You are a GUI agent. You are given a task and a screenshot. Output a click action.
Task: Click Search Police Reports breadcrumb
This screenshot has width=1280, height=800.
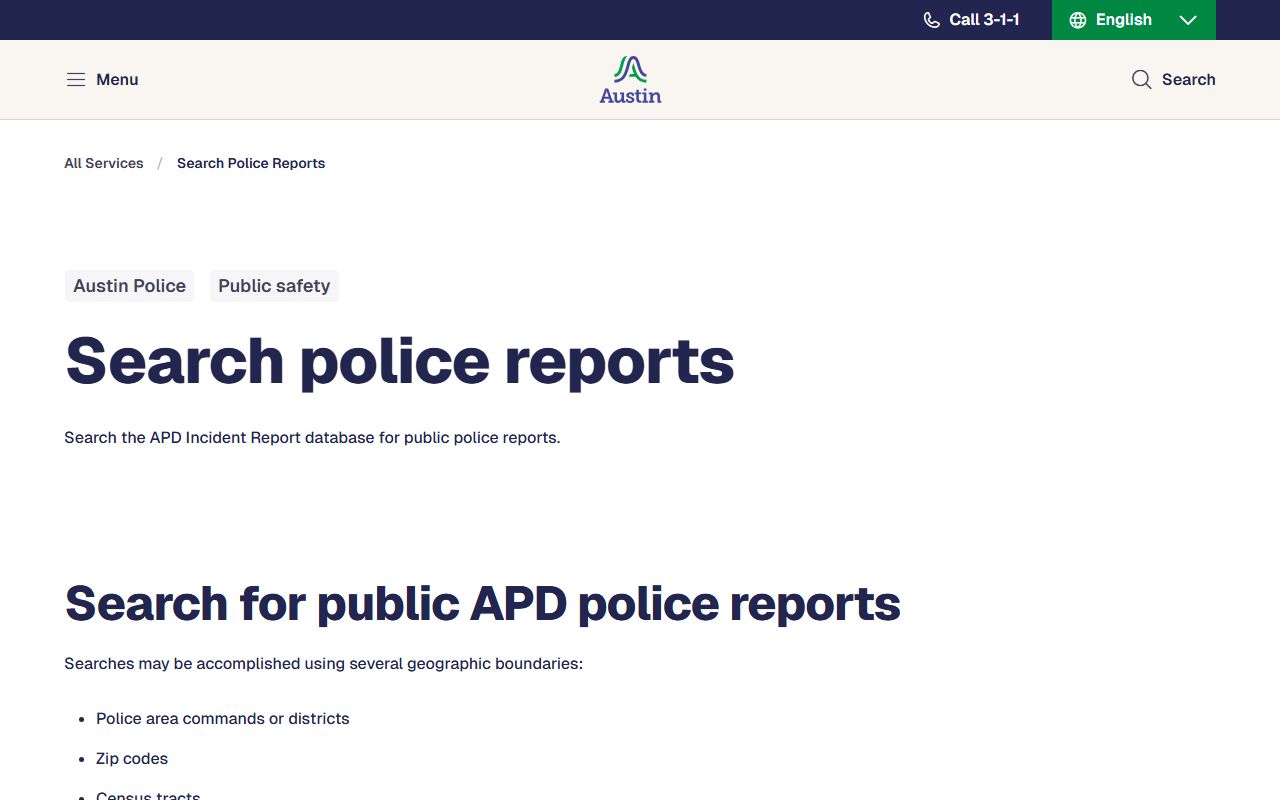click(x=251, y=163)
